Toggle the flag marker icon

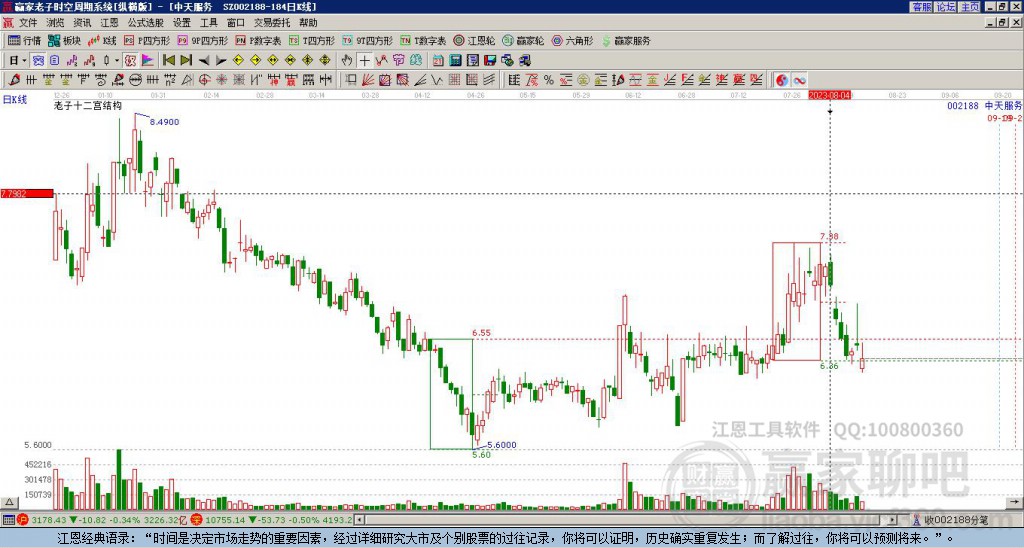(148, 61)
